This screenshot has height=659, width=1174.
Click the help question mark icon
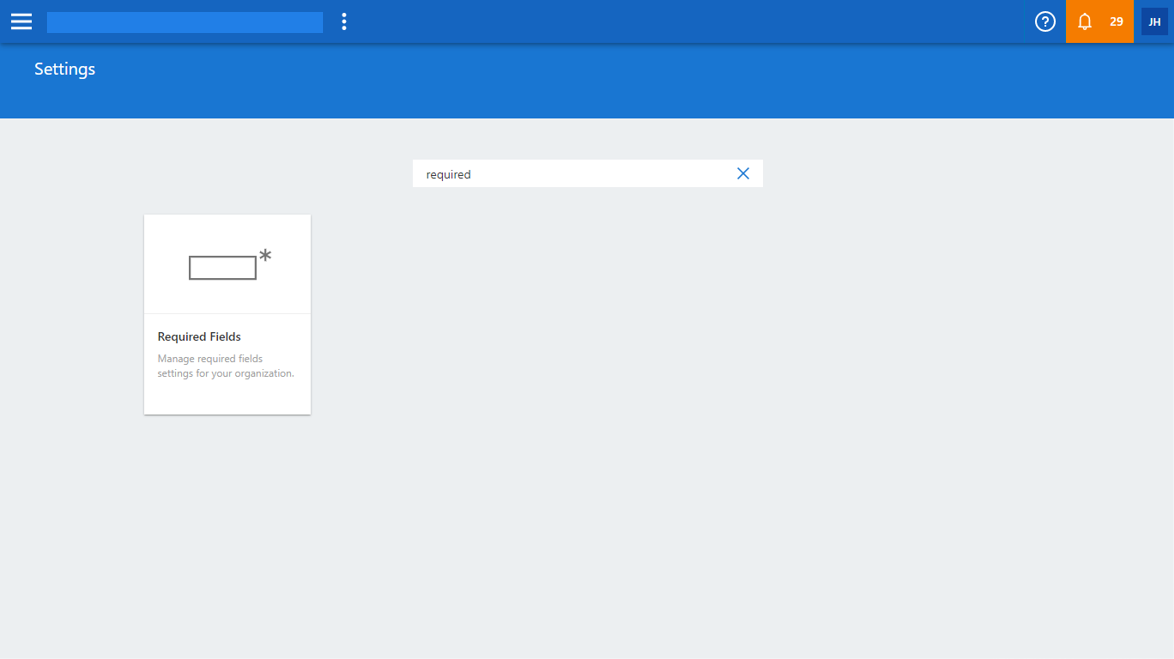click(1045, 22)
